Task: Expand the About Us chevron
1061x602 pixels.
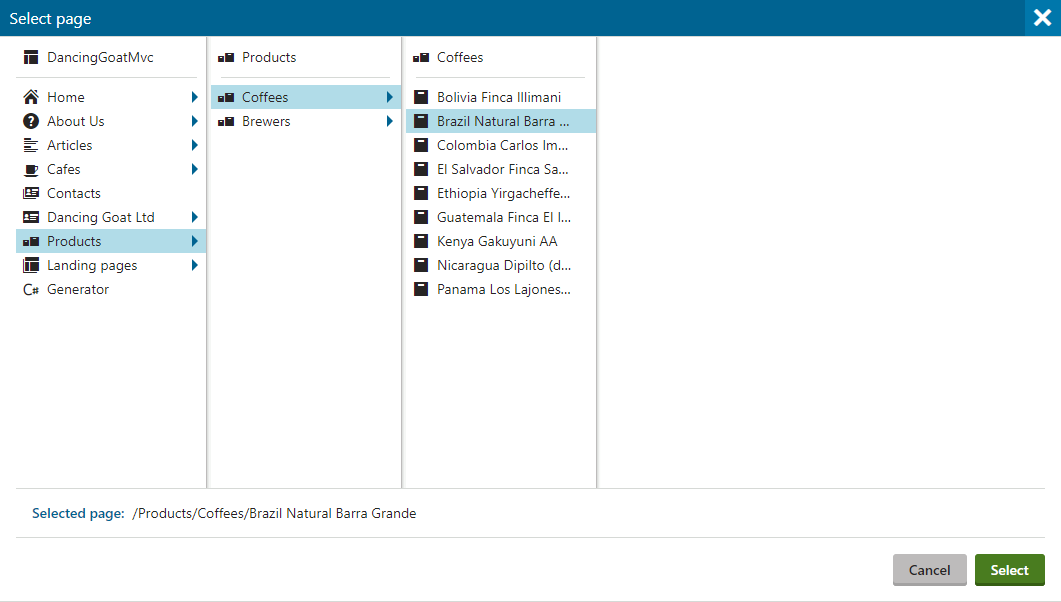Action: tap(194, 121)
